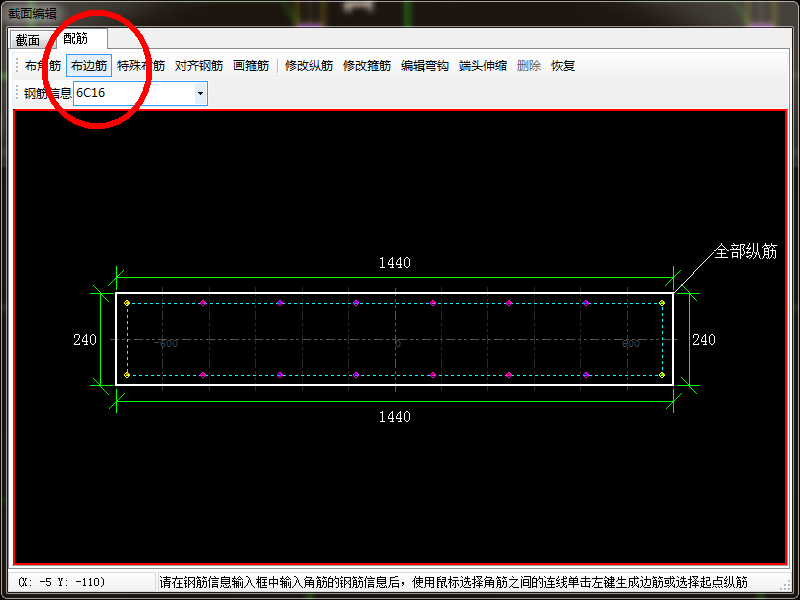
Task: Select the top-left yellow corner rebar
Action: (127, 303)
